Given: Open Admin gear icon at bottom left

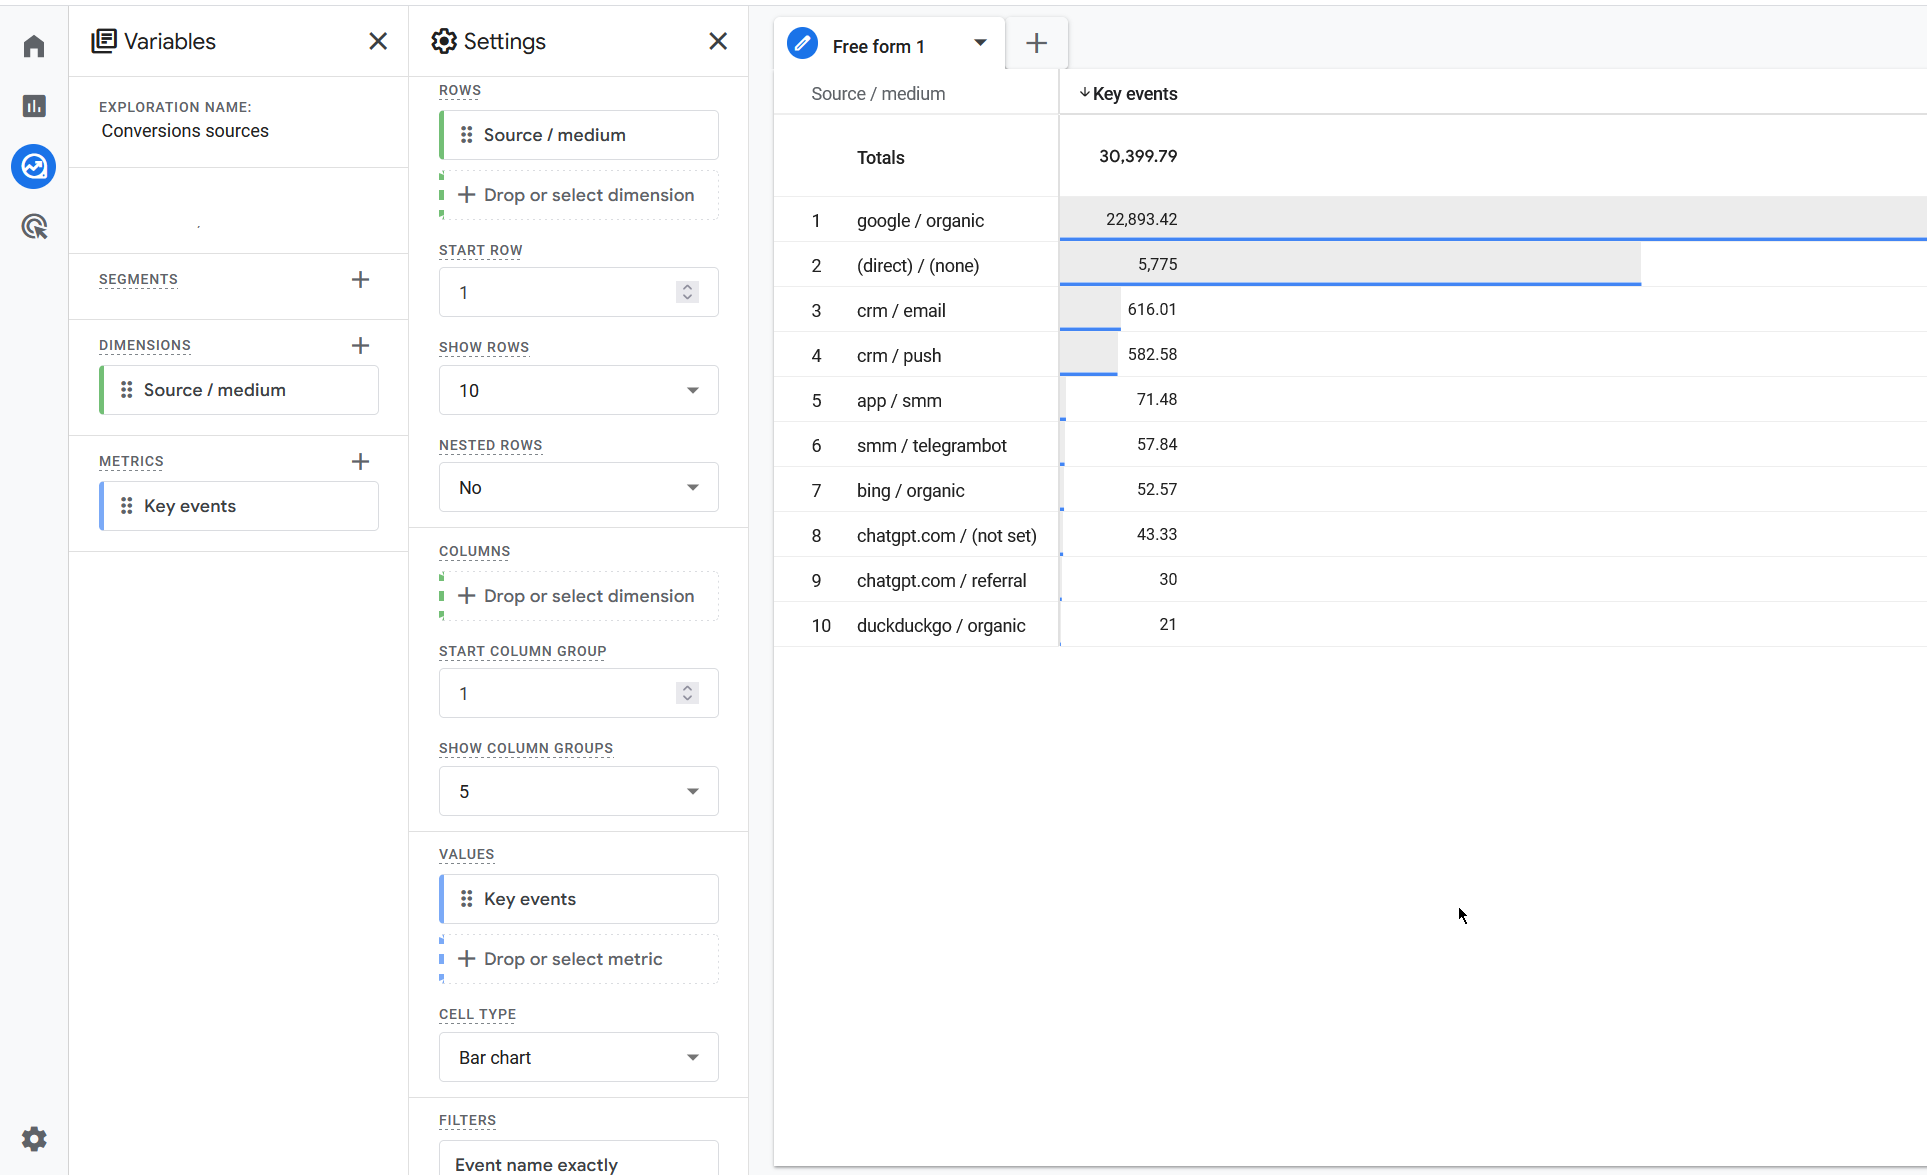Looking at the screenshot, I should click(x=34, y=1139).
